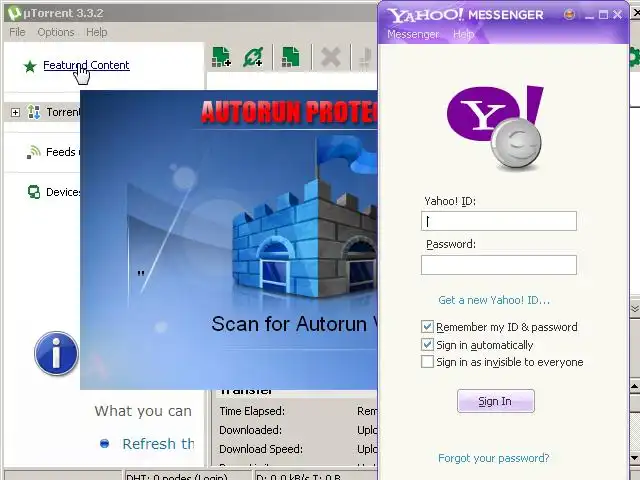Click the Autorun Protector red title text
The width and height of the screenshot is (640, 480).
[x=289, y=112]
